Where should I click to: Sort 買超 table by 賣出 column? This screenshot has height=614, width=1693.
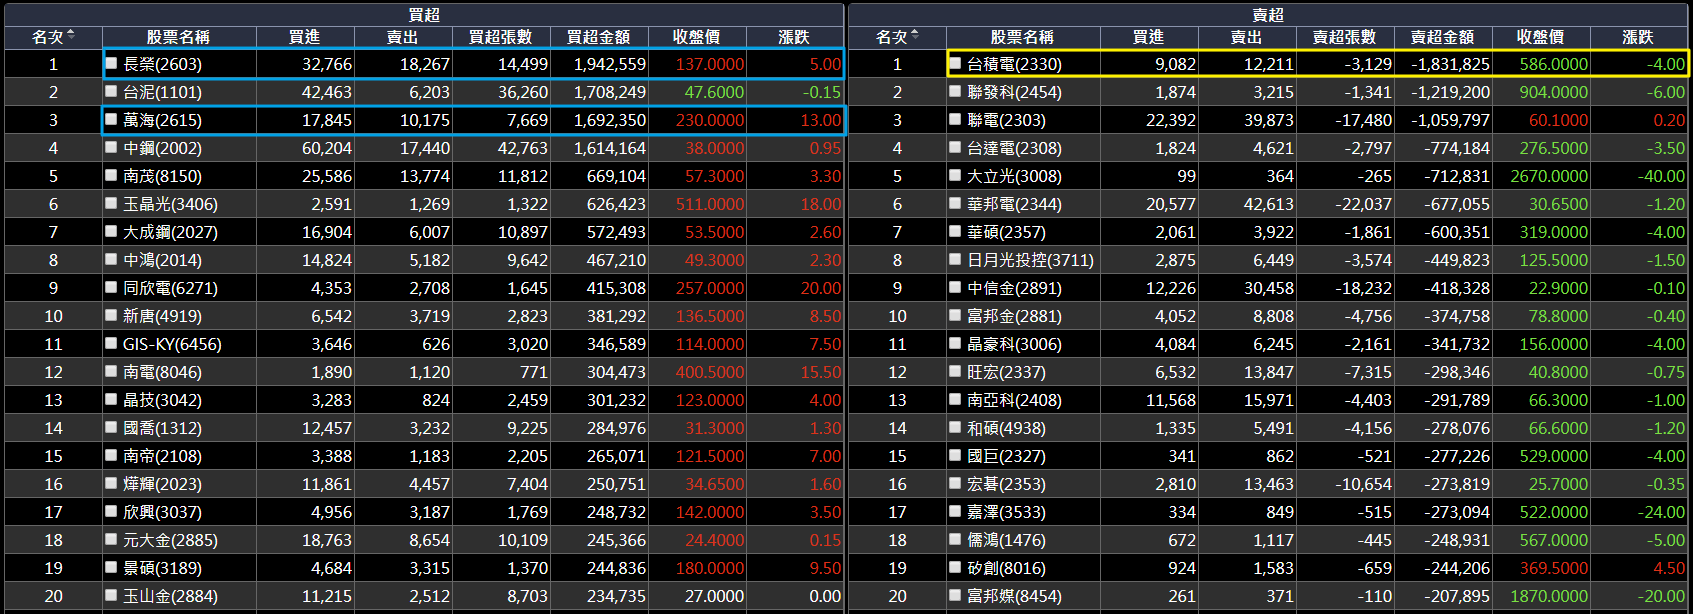point(403,37)
